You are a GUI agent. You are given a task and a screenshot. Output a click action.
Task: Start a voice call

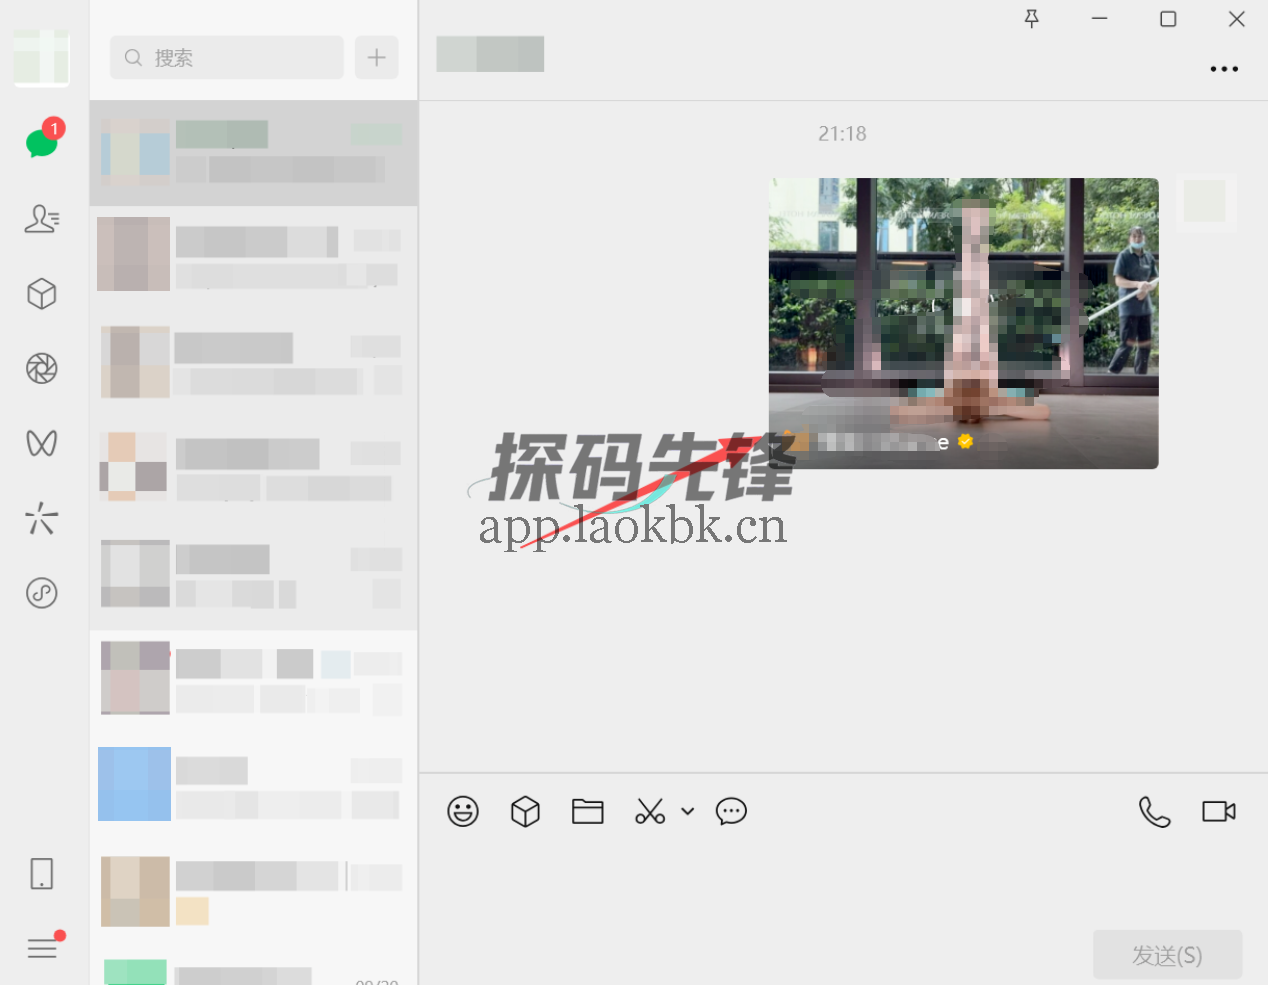click(1155, 811)
